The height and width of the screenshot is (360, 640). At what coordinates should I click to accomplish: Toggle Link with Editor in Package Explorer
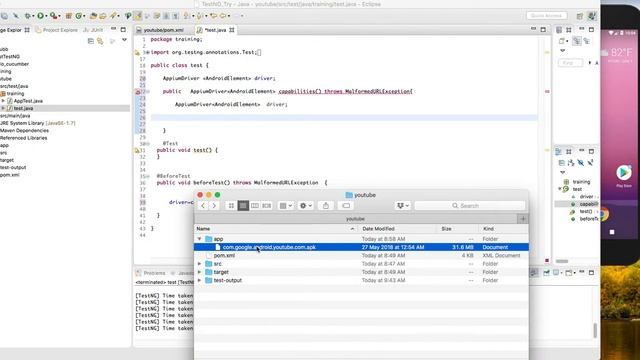[x=100, y=41]
